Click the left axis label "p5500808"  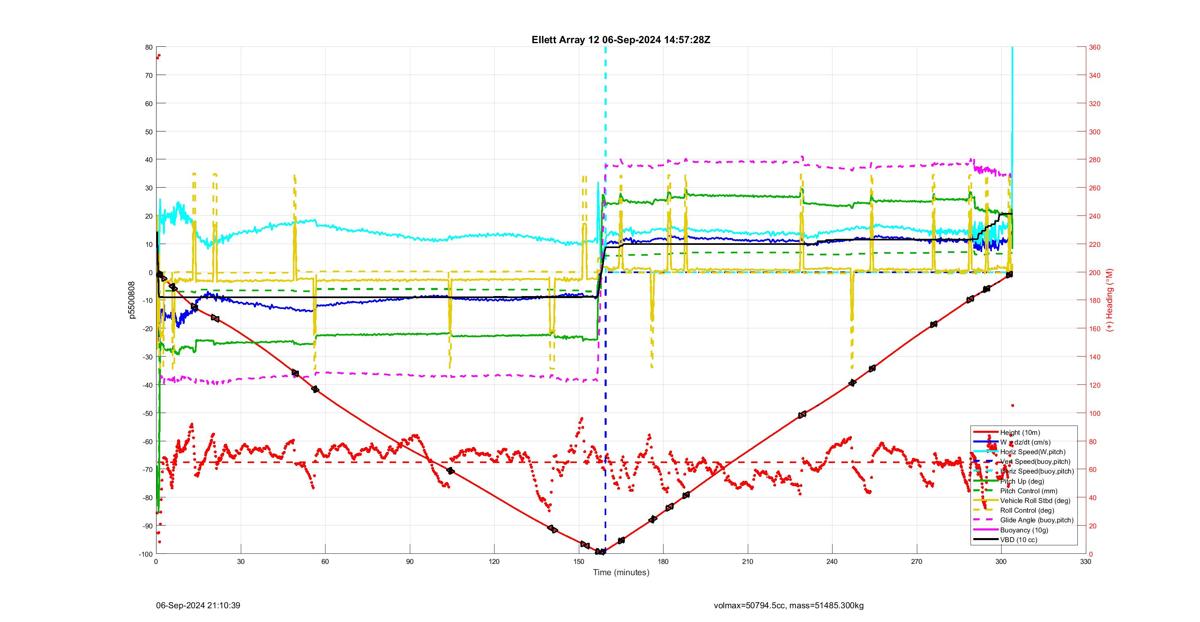click(x=130, y=300)
